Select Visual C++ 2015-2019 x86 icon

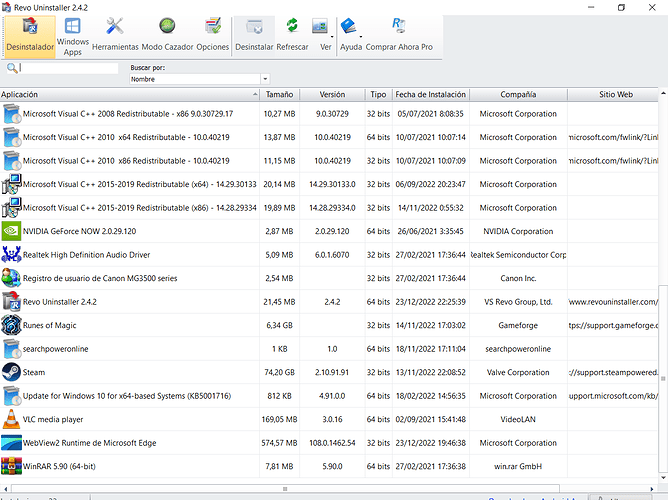coord(12,207)
